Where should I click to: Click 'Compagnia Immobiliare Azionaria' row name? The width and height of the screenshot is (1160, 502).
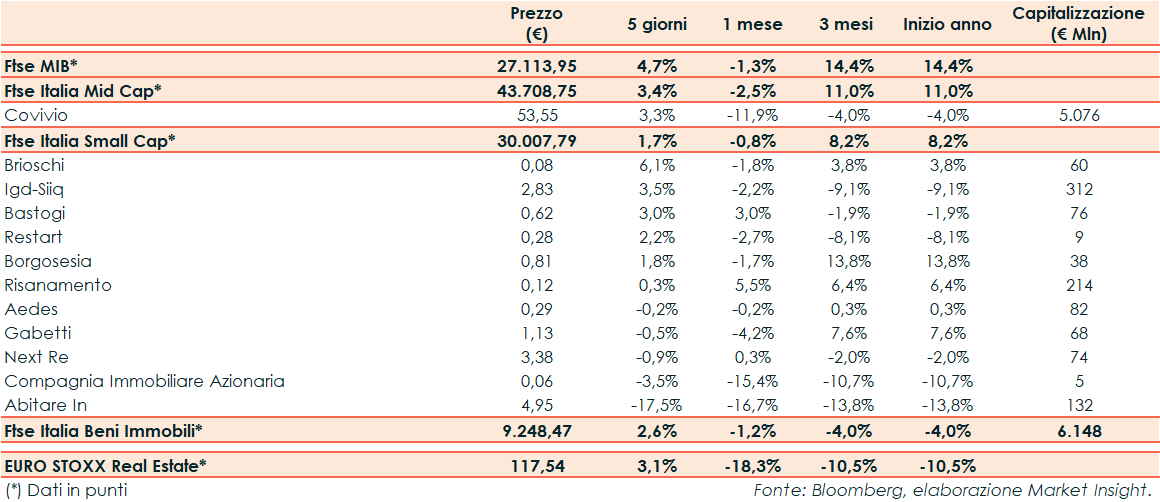point(145,381)
